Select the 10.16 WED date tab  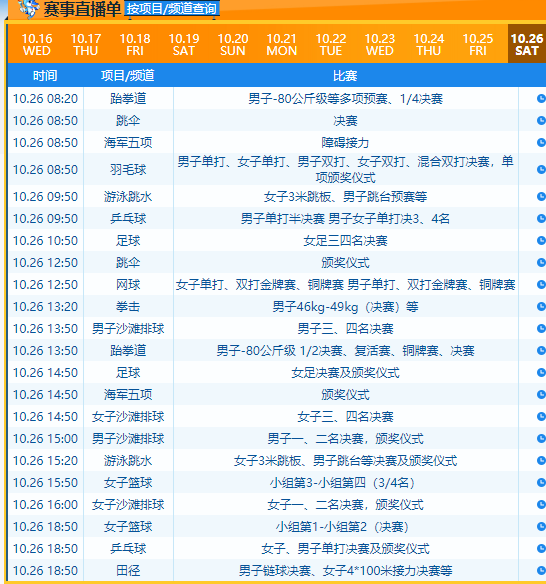coord(36,44)
